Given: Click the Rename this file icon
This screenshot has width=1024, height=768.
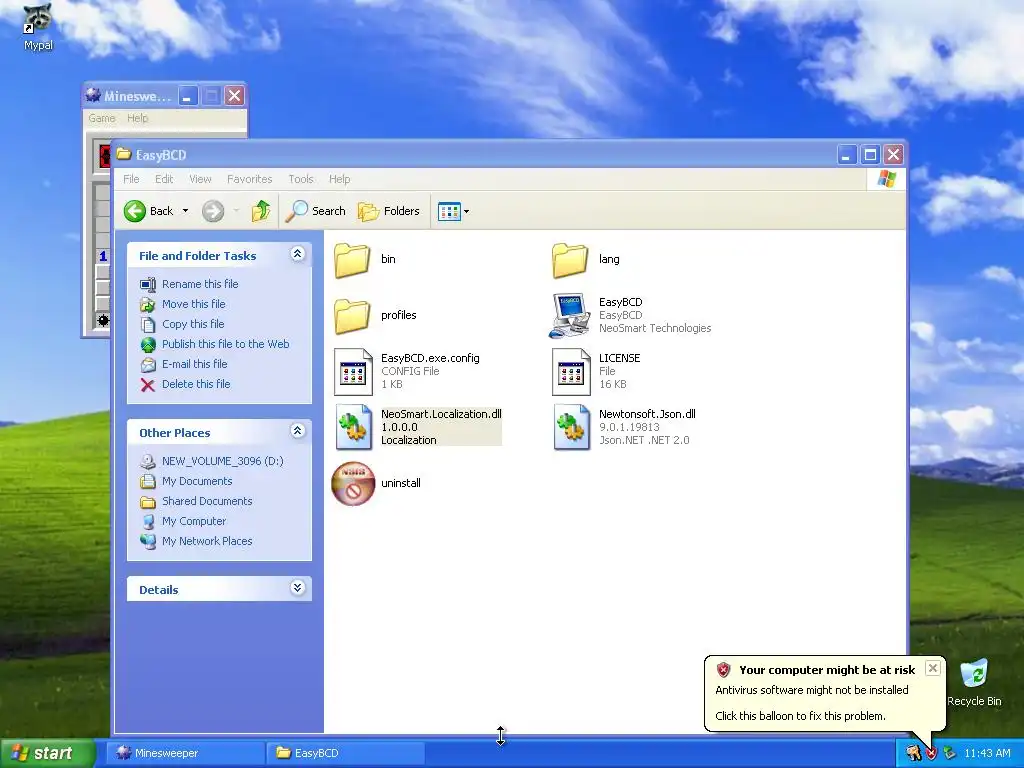Looking at the screenshot, I should pyautogui.click(x=148, y=285).
